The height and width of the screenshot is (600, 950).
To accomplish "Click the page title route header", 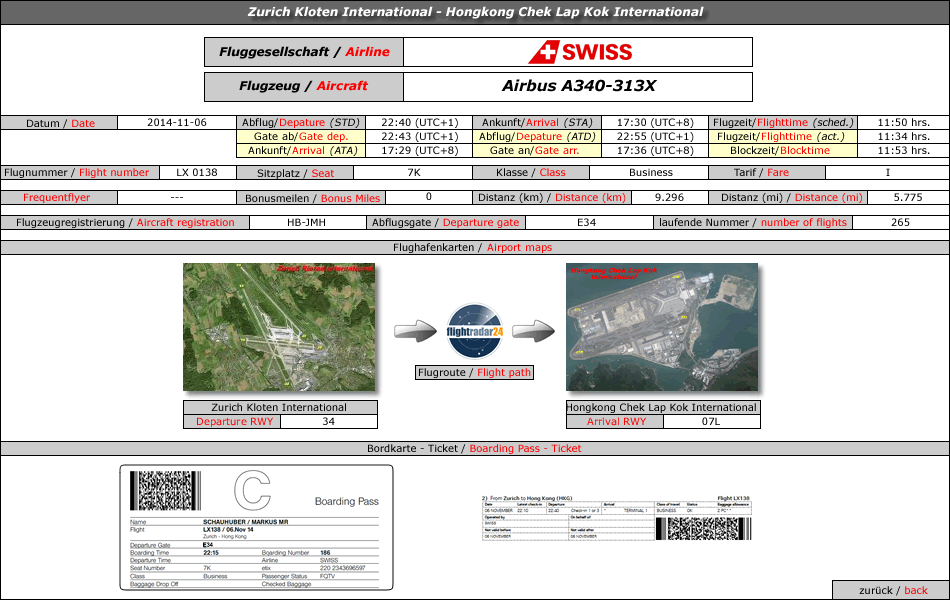I will pos(475,12).
